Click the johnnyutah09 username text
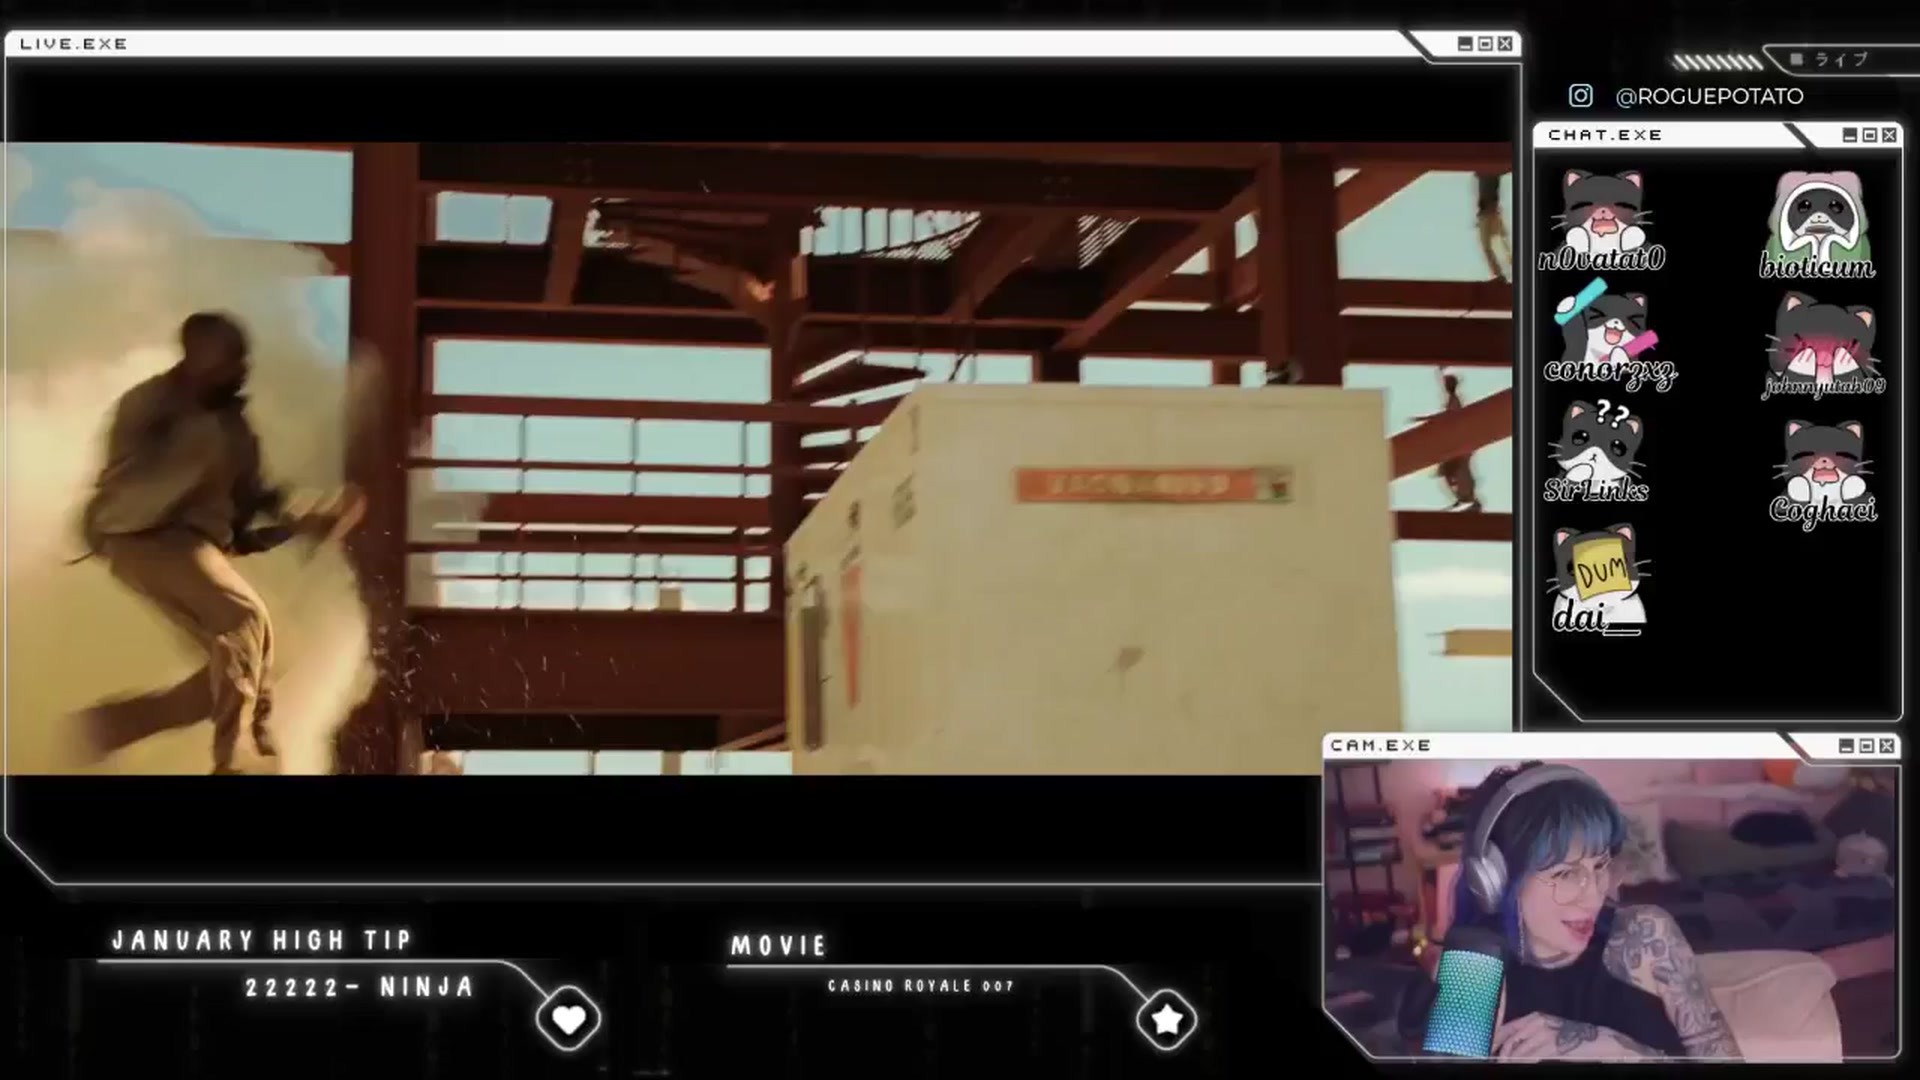Image resolution: width=1920 pixels, height=1080 pixels. (1823, 386)
